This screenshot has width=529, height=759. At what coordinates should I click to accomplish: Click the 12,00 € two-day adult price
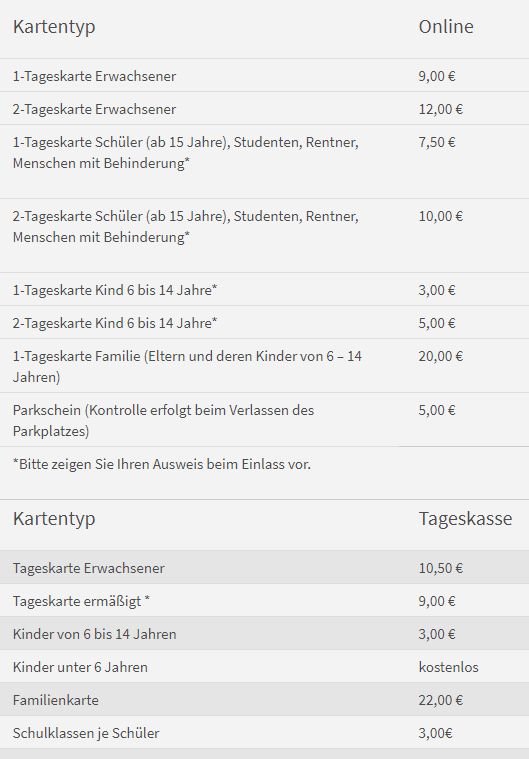click(440, 109)
